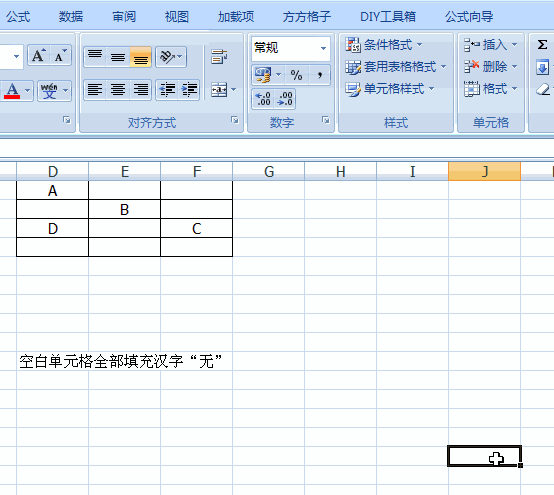The height and width of the screenshot is (495, 554).
Task: Open the DIY工具箱 ribbon tab
Action: point(388,17)
